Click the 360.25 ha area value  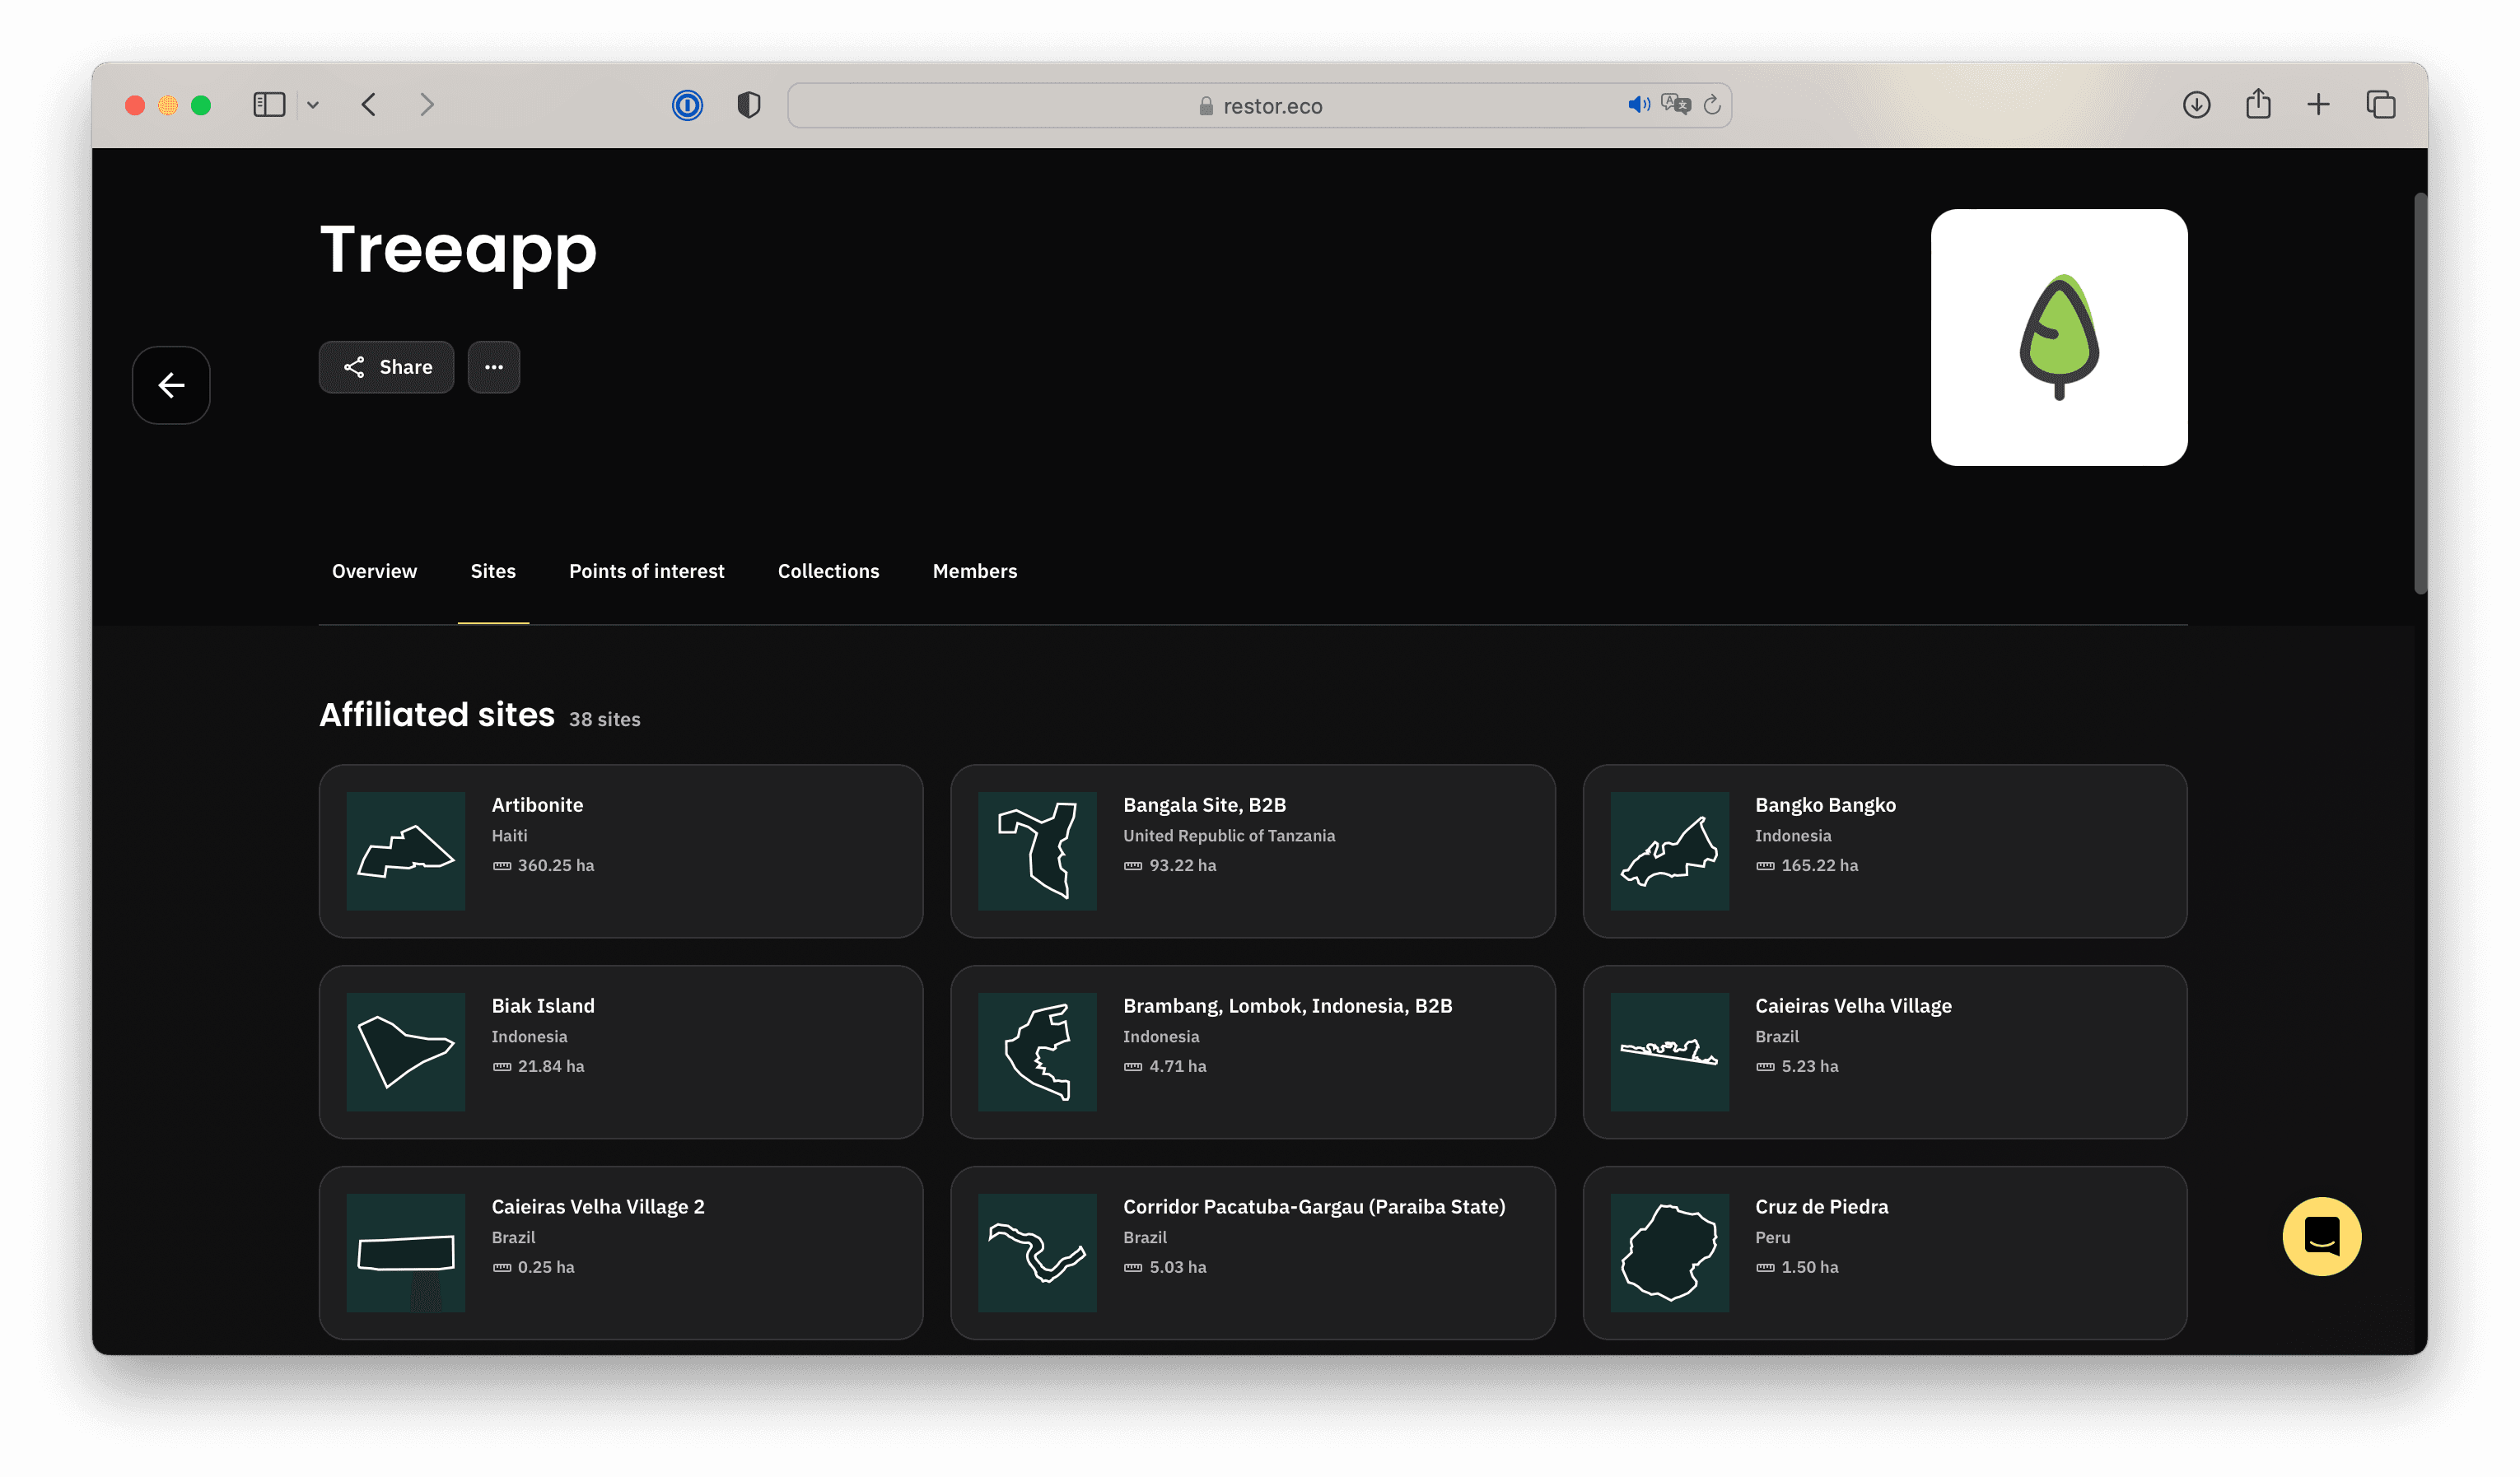[x=555, y=866]
